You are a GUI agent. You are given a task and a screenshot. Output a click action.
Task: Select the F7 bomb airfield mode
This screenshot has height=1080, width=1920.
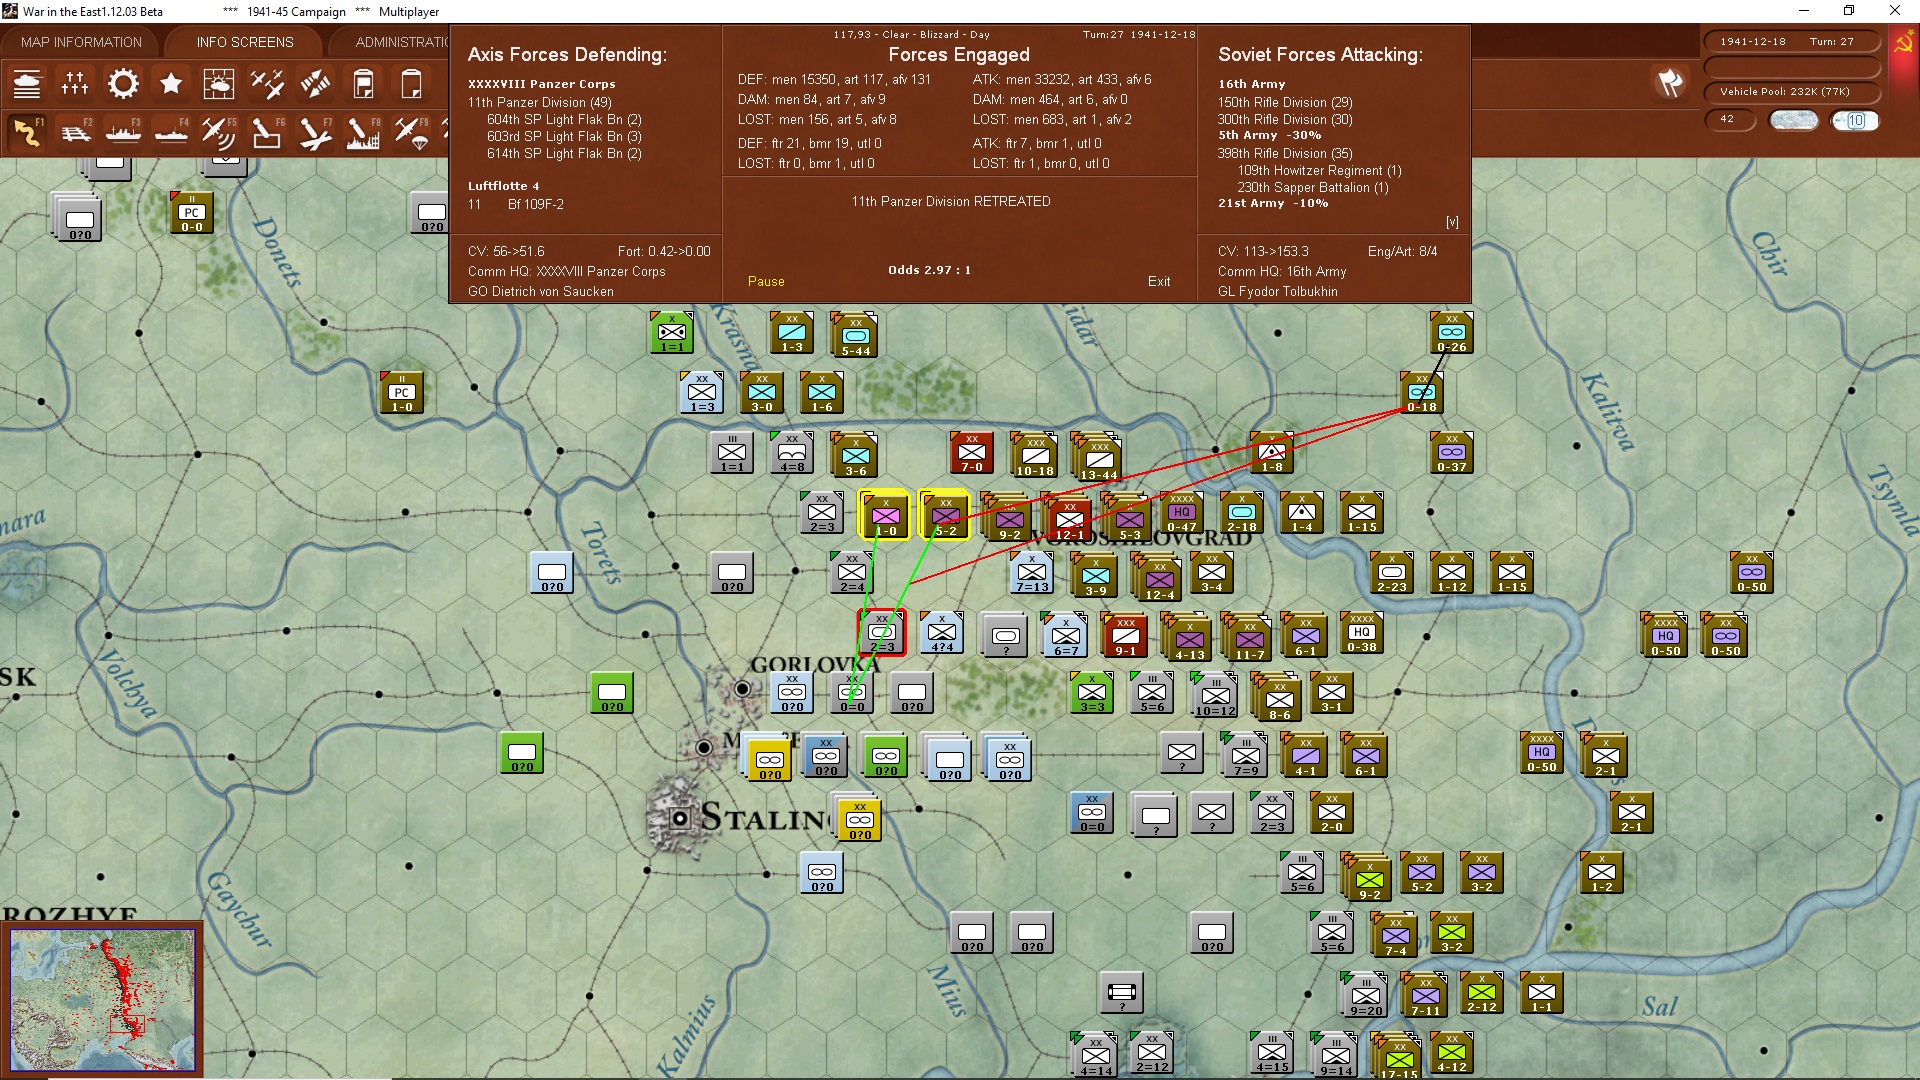coord(315,132)
